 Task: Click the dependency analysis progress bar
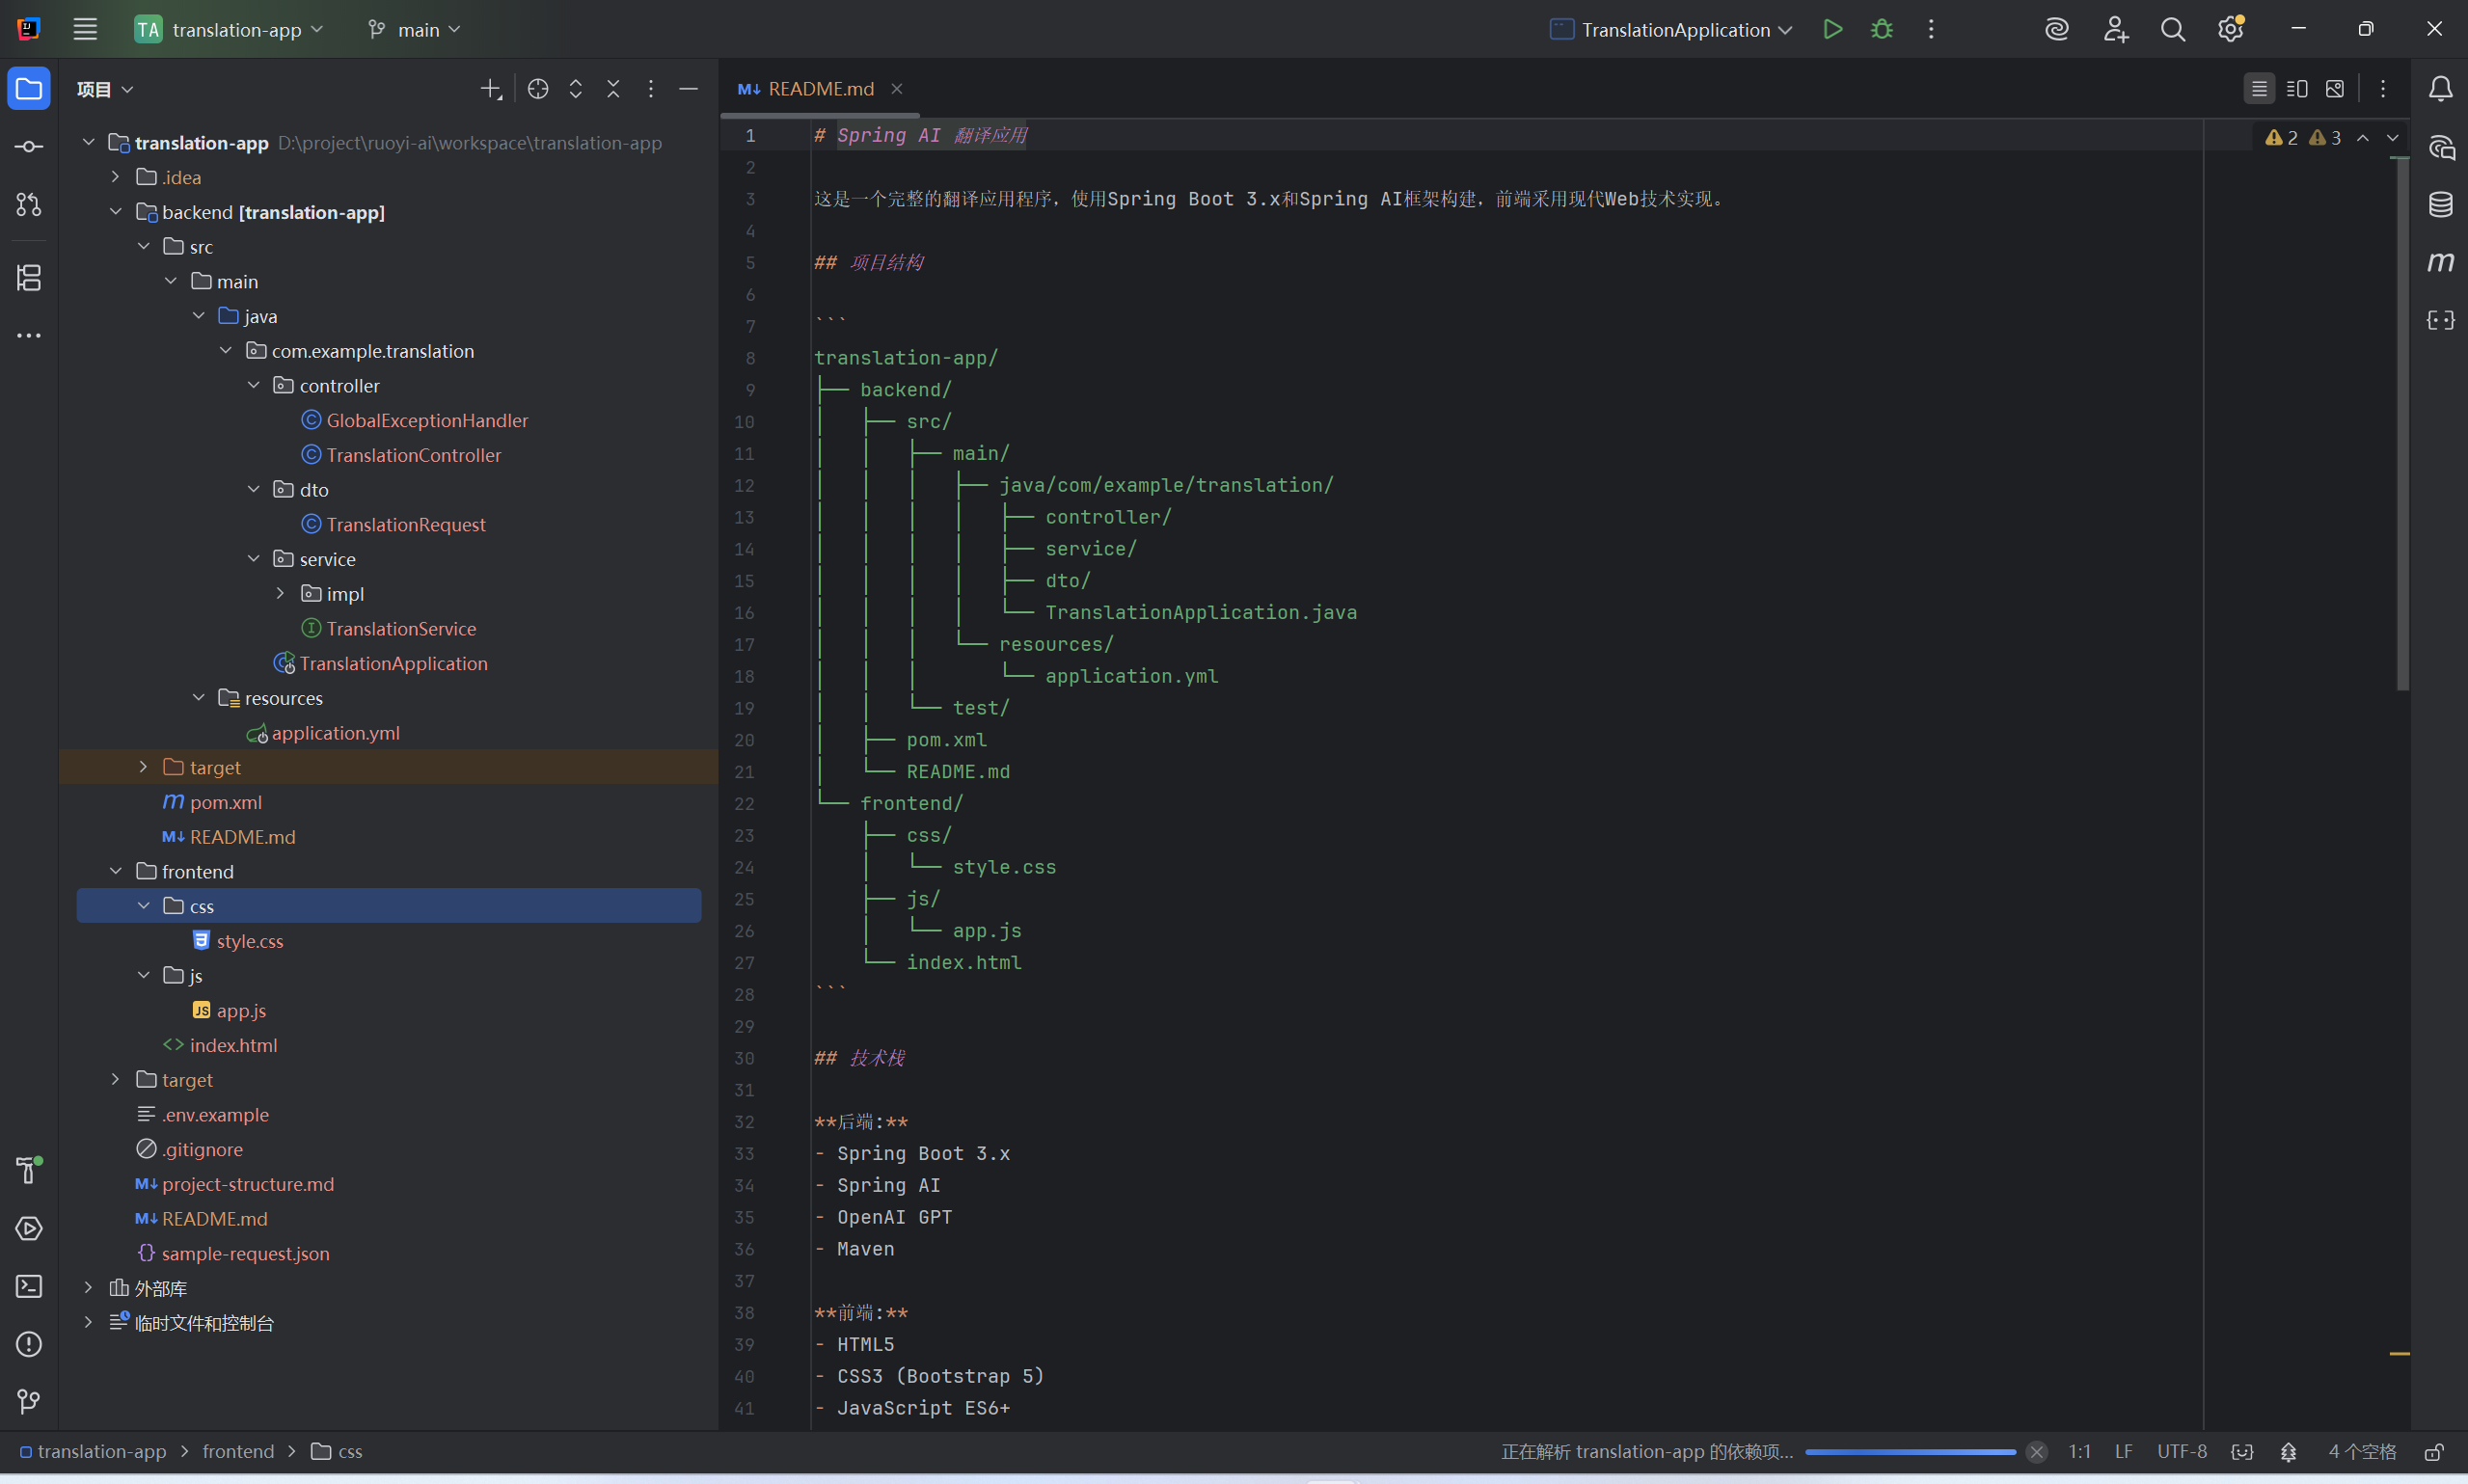pos(1910,1451)
